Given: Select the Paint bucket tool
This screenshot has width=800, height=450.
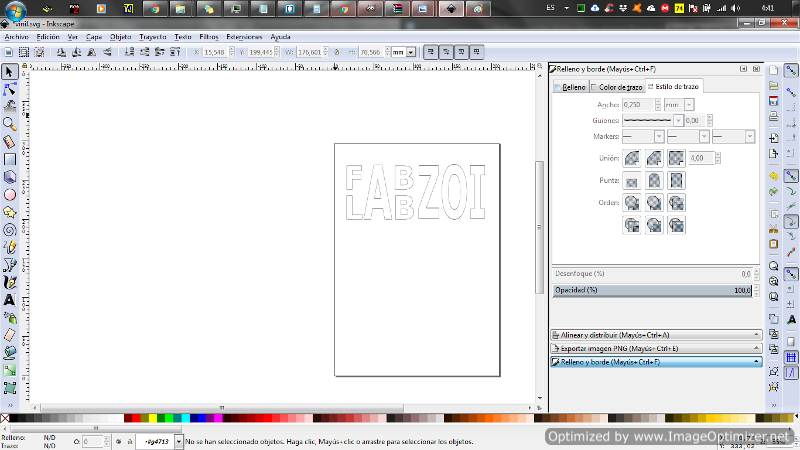Looking at the screenshot, I should (x=9, y=353).
